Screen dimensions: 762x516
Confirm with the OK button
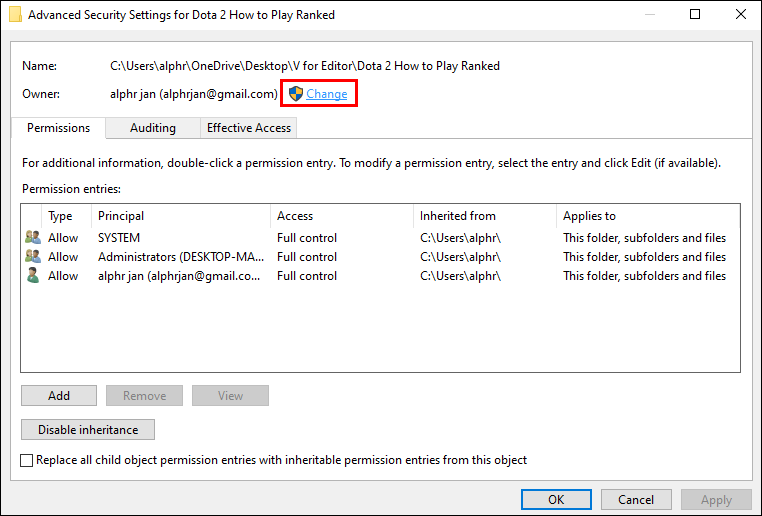(556, 499)
